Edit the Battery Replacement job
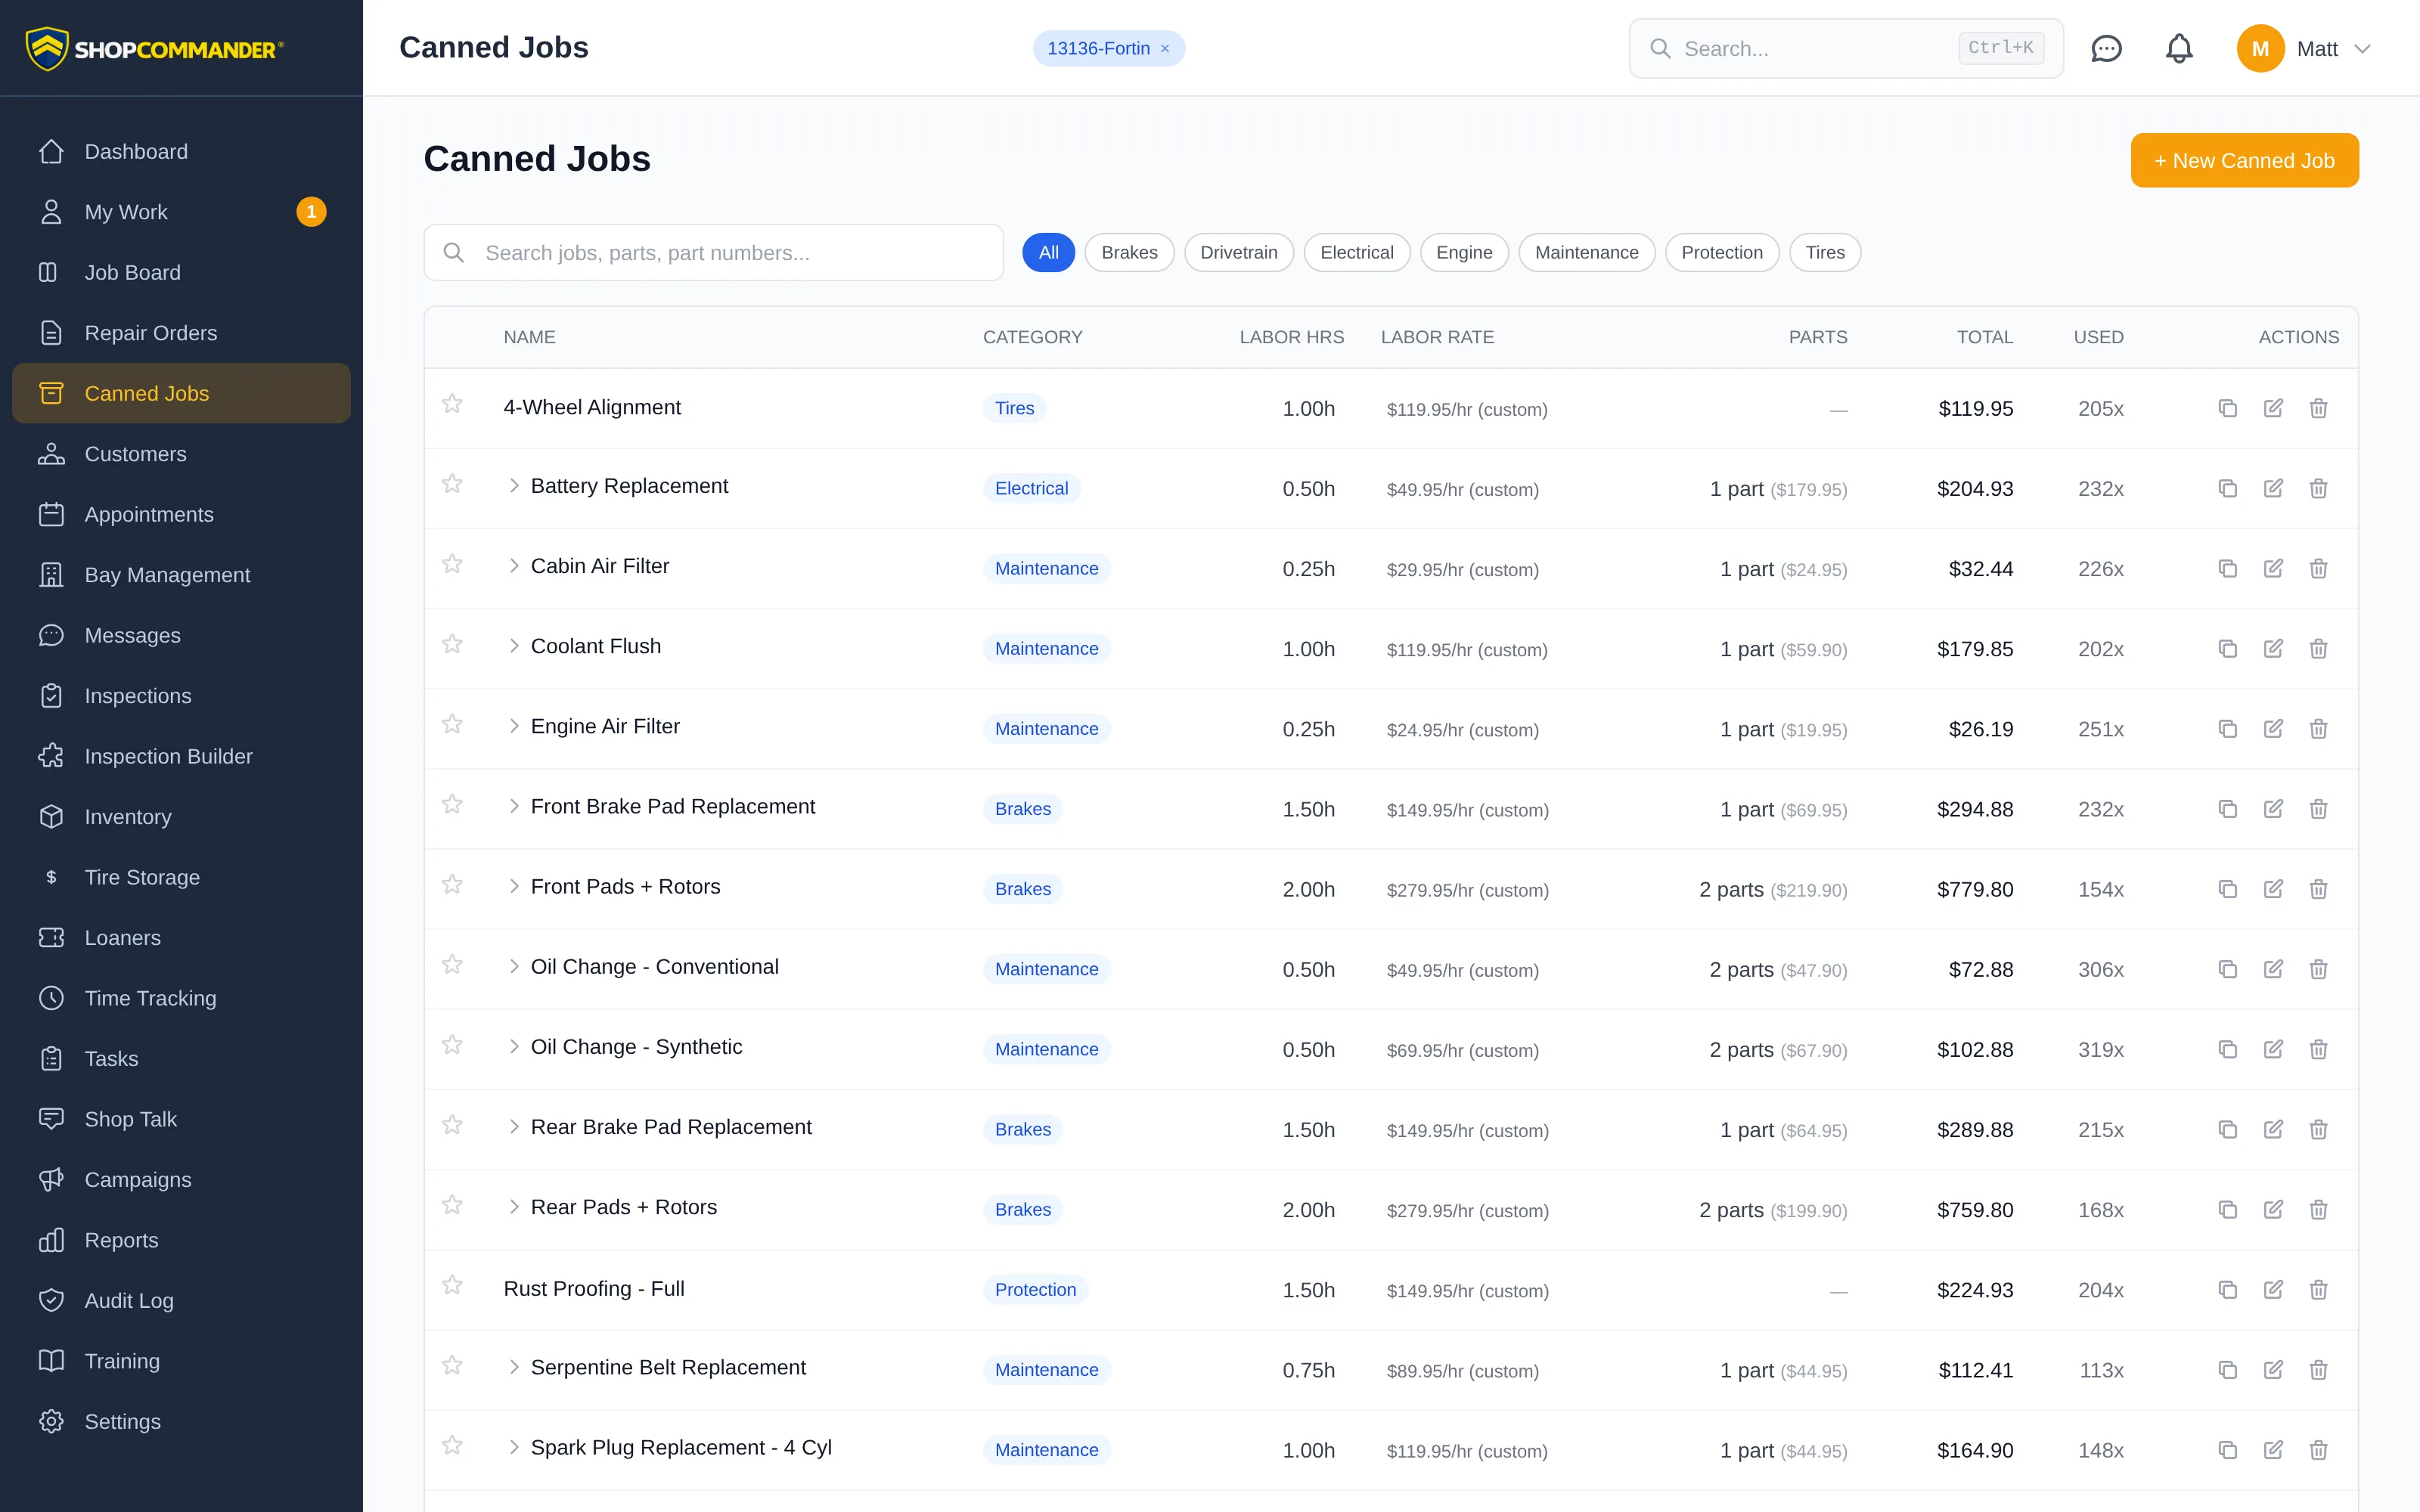 coord(2273,488)
